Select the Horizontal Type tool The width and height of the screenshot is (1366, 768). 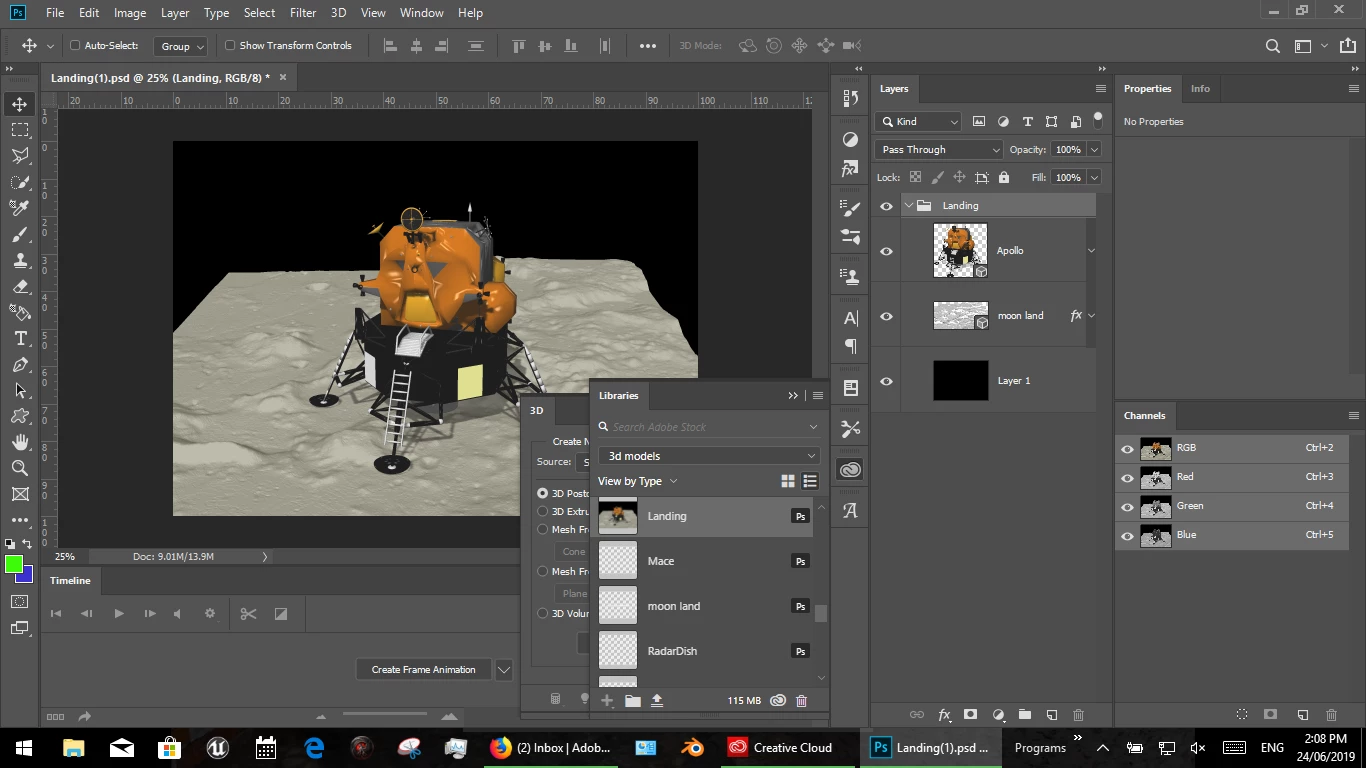(20, 339)
